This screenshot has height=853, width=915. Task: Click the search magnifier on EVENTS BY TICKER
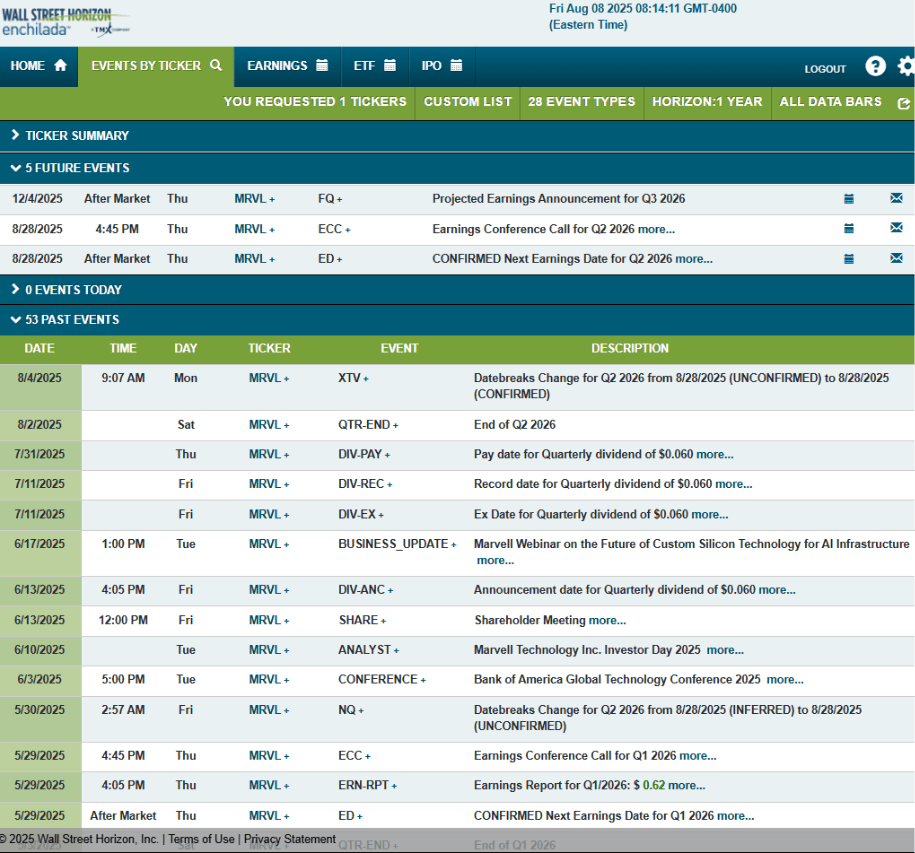coord(214,66)
